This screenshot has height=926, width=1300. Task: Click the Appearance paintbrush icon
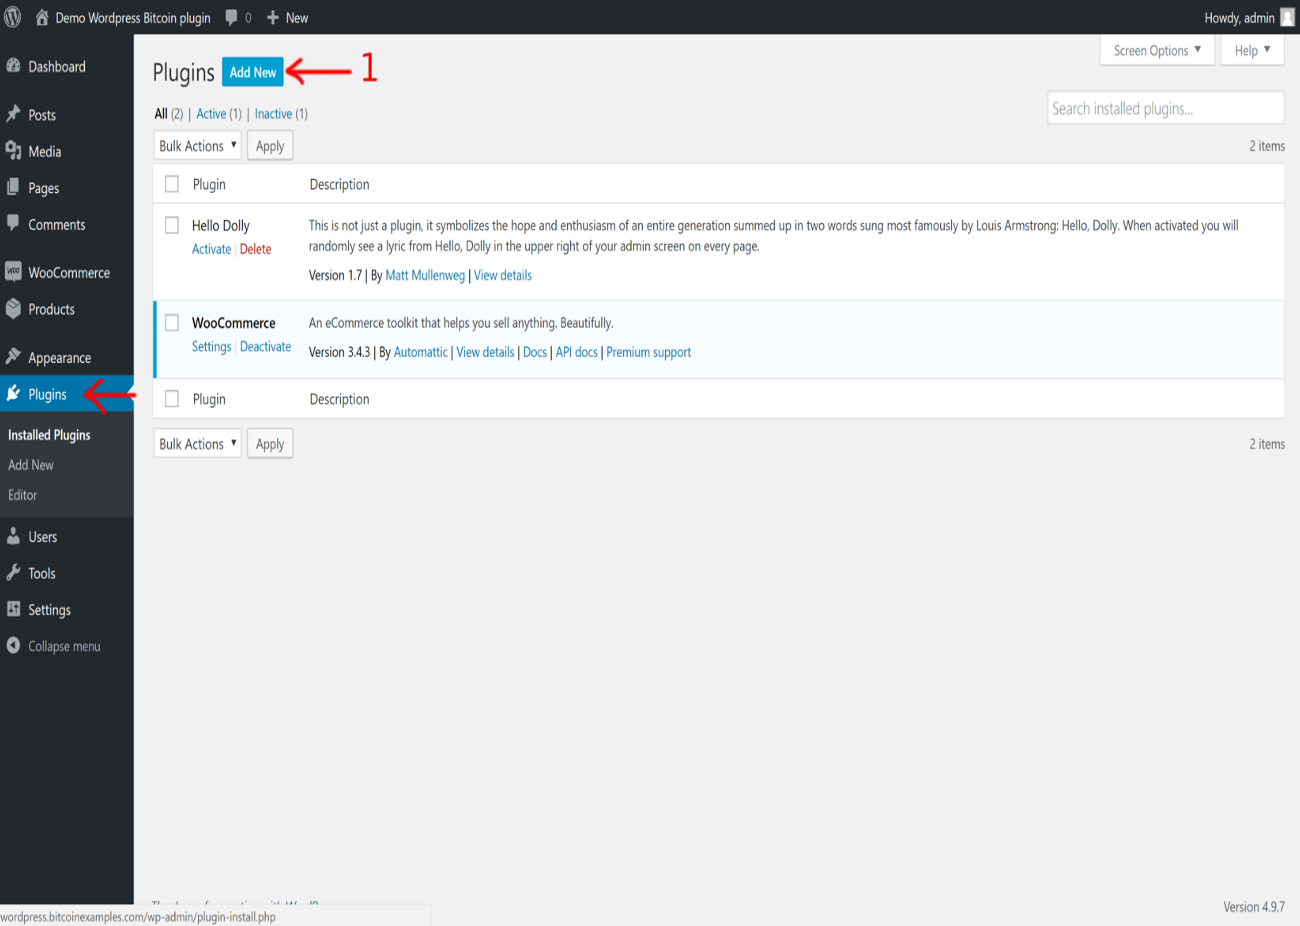click(13, 357)
